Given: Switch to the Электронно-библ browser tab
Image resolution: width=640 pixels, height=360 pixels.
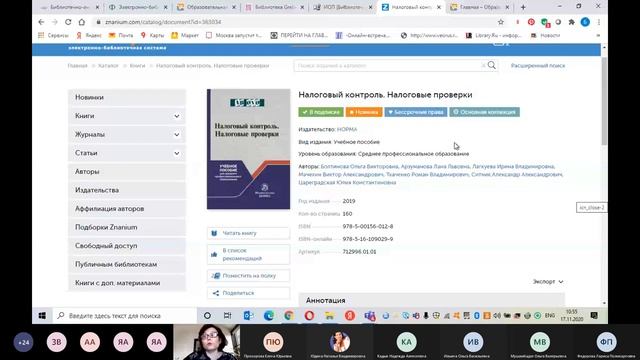Looking at the screenshot, I should point(138,7).
